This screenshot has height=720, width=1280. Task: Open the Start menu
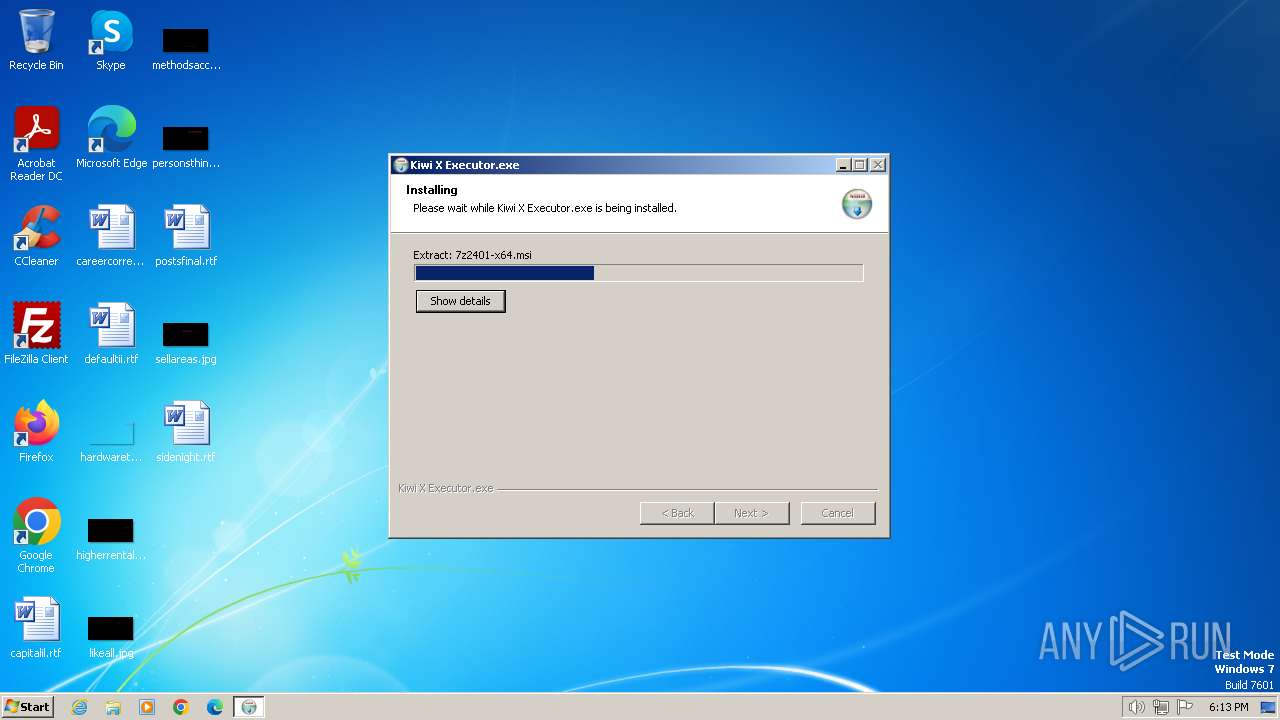[28, 707]
